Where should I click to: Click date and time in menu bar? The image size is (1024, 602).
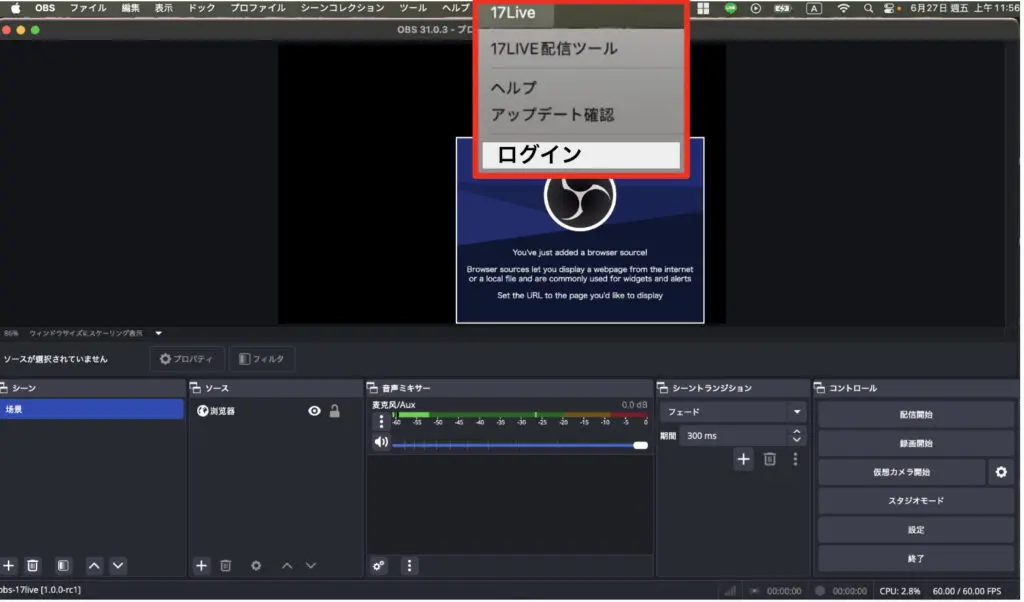click(x=965, y=8)
